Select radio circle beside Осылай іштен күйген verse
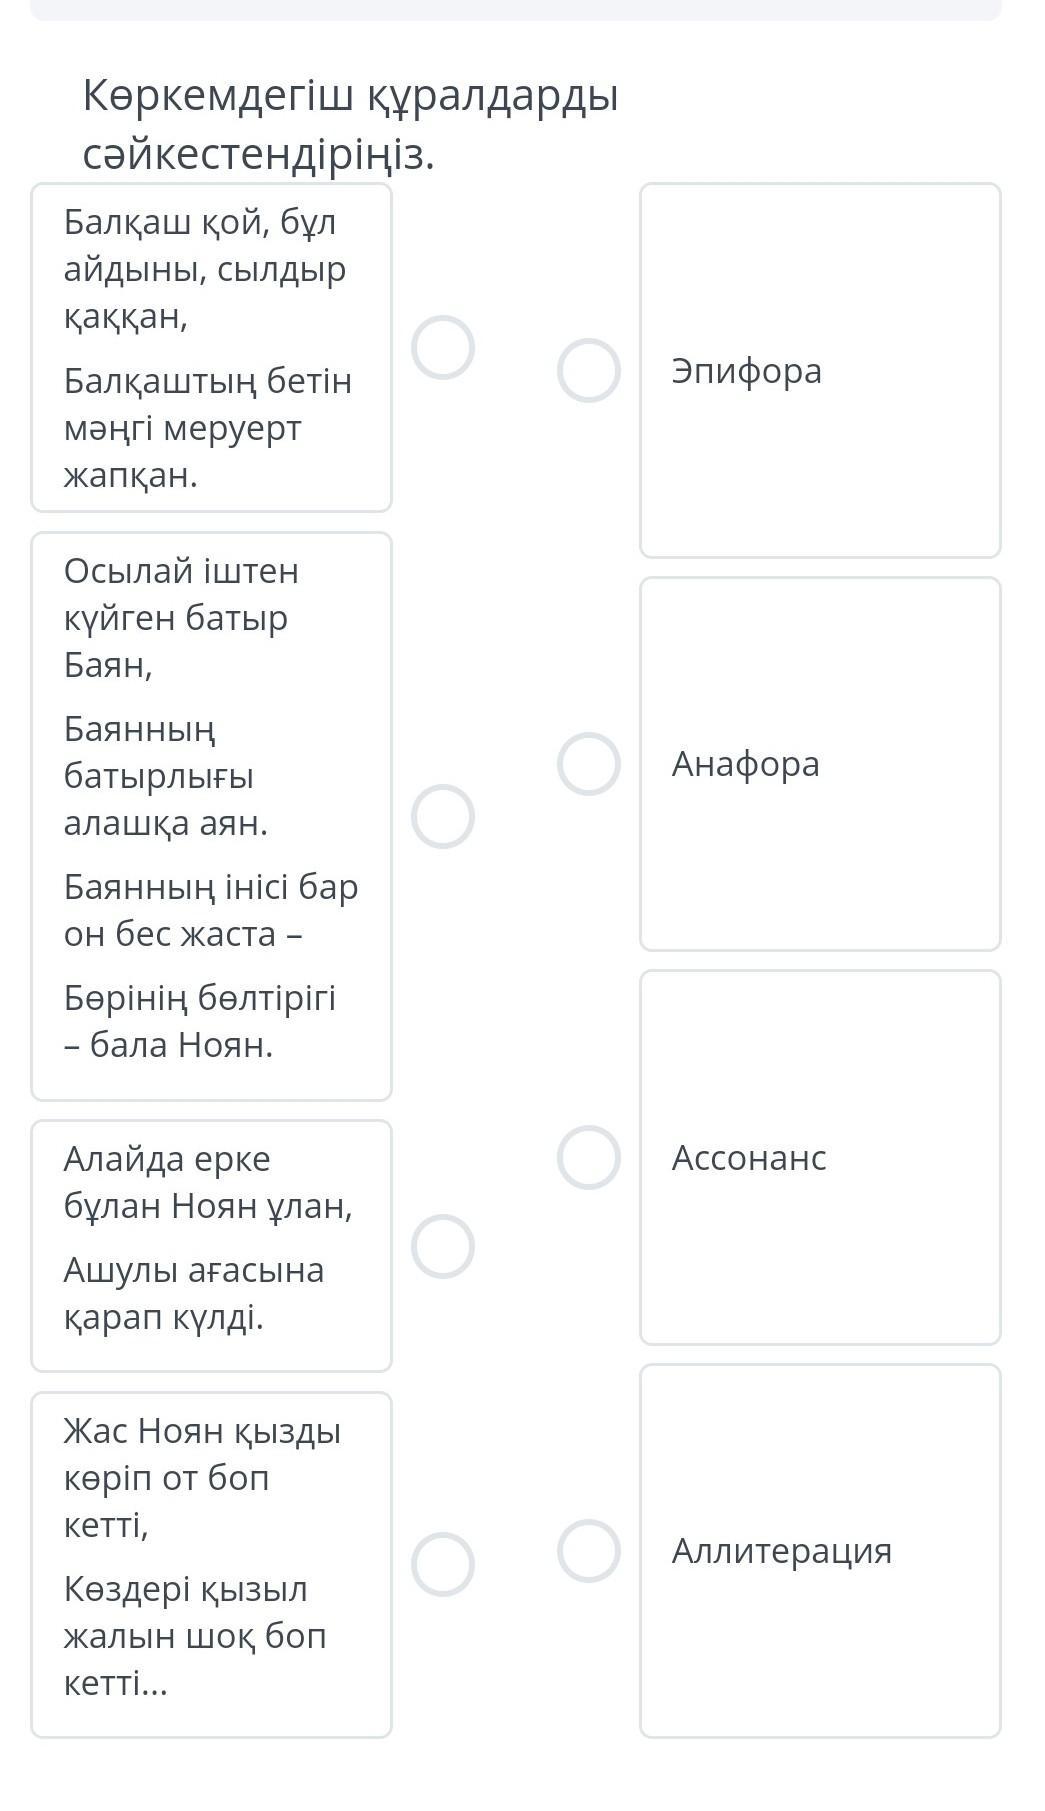 [443, 816]
